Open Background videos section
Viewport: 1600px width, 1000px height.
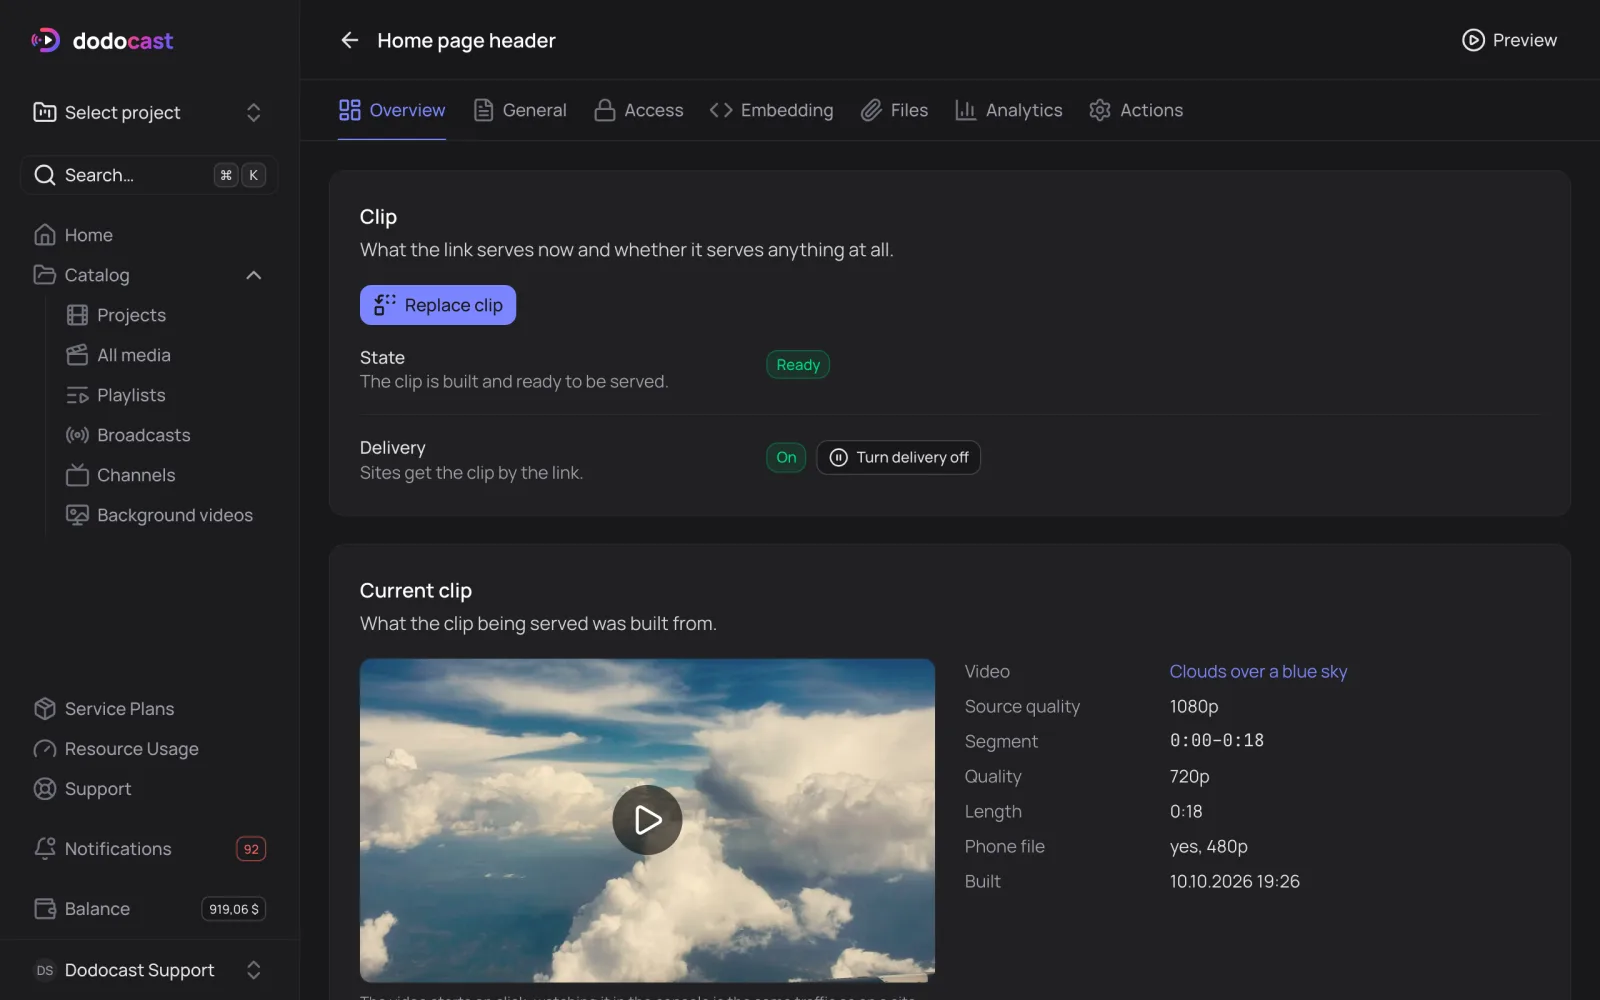165,515
